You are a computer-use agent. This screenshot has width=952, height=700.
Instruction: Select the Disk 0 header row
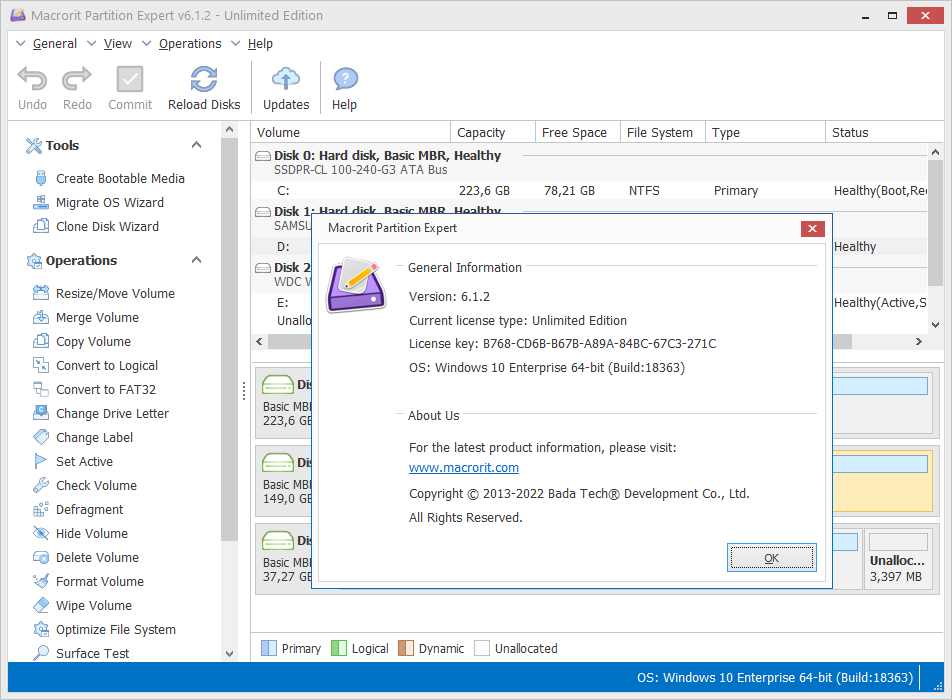click(x=589, y=162)
